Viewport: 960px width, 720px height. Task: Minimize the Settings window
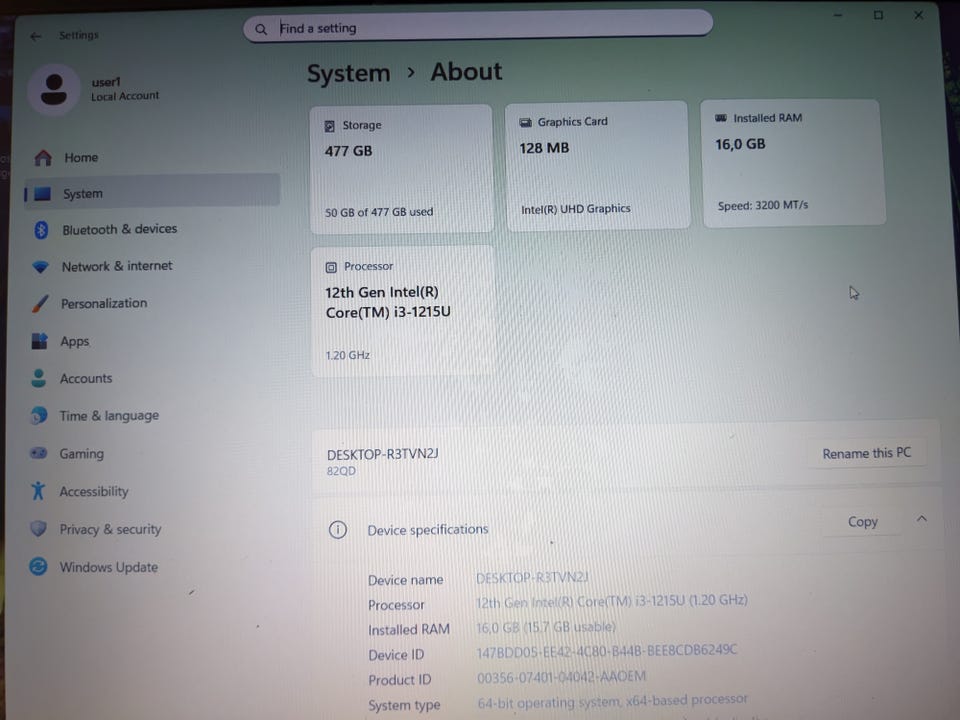pyautogui.click(x=838, y=15)
